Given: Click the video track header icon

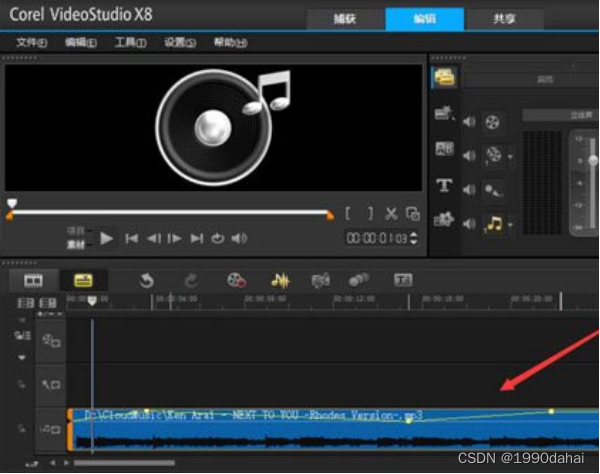Looking at the screenshot, I should point(51,340).
